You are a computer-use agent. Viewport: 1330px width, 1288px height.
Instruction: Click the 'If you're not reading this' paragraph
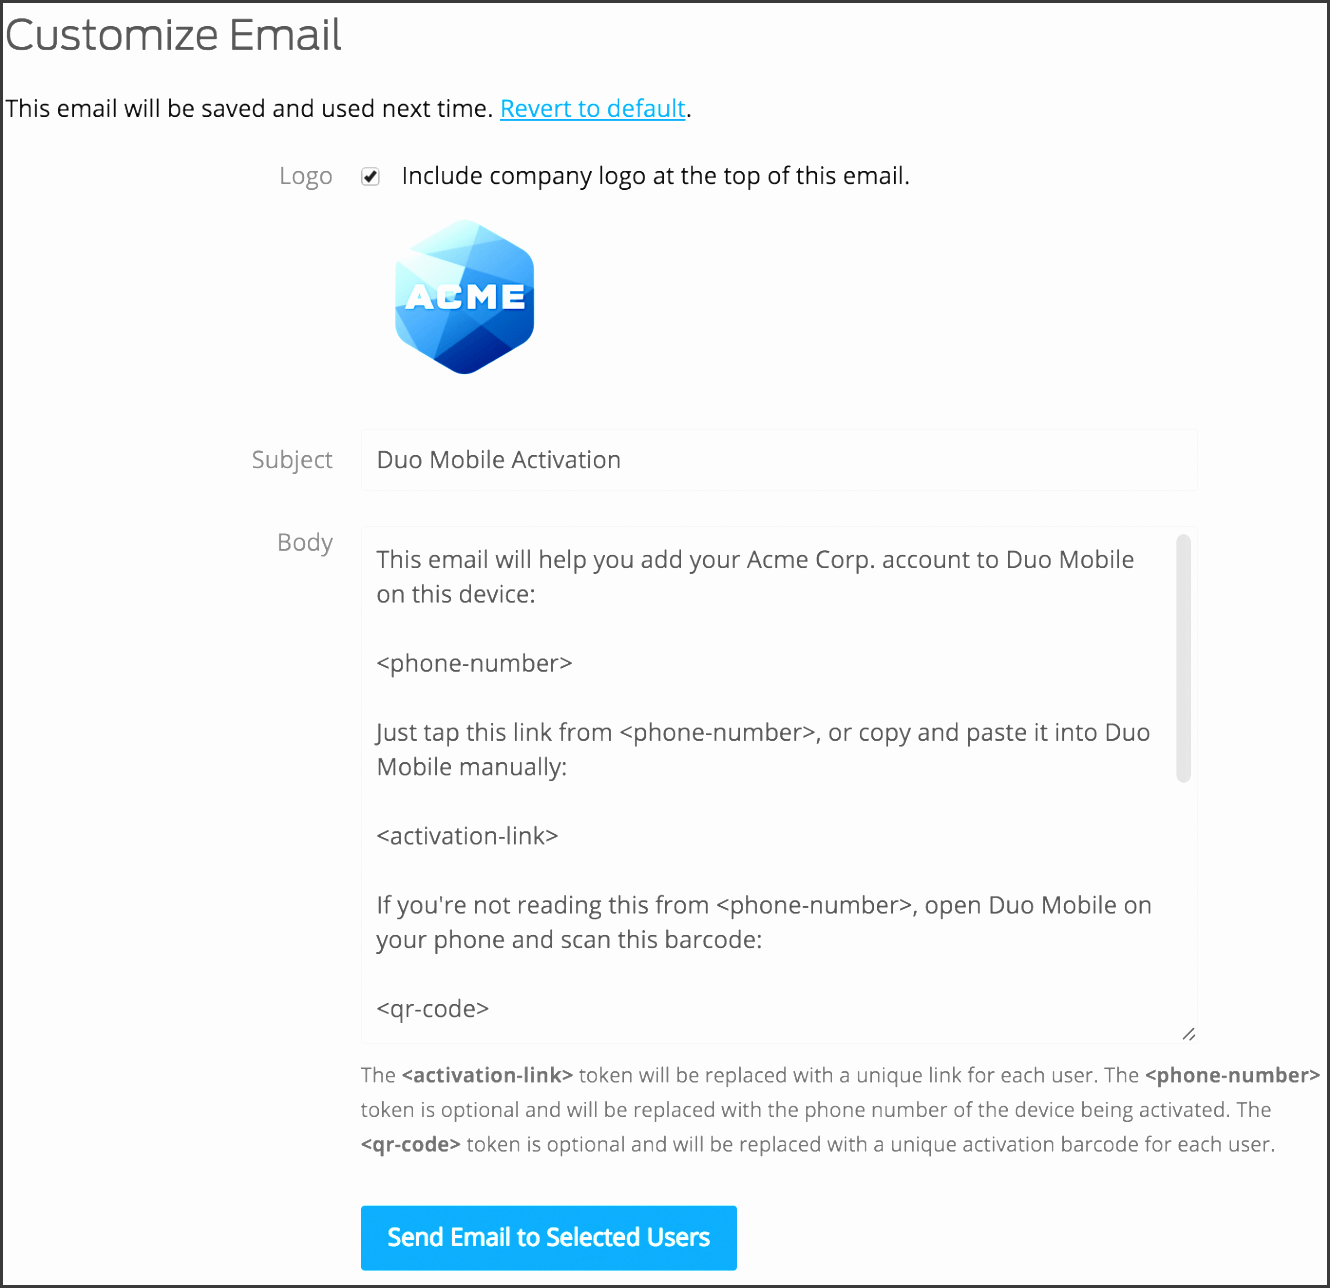click(x=764, y=922)
